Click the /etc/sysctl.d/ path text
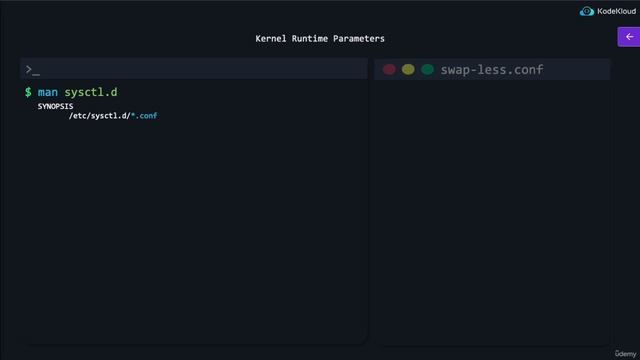This screenshot has width=640, height=360. pos(100,116)
